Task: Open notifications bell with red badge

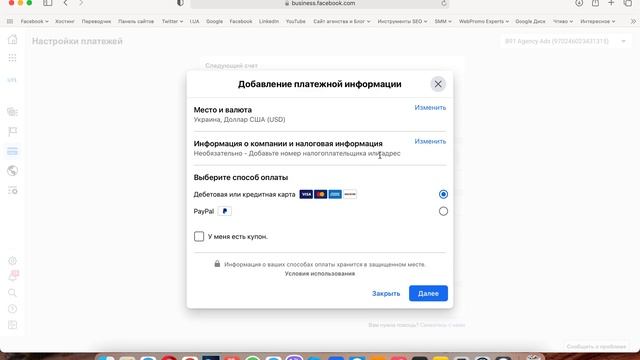Action: point(13,276)
